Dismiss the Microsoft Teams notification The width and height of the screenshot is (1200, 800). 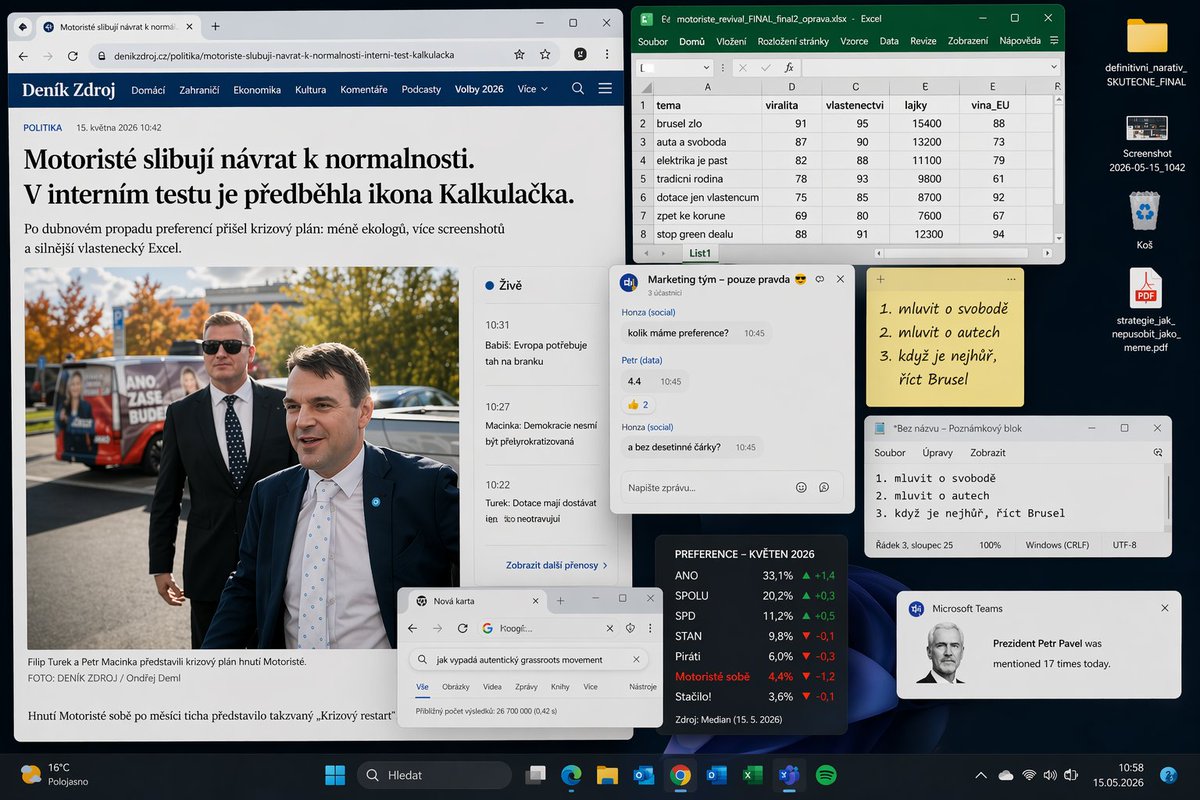pos(1164,608)
